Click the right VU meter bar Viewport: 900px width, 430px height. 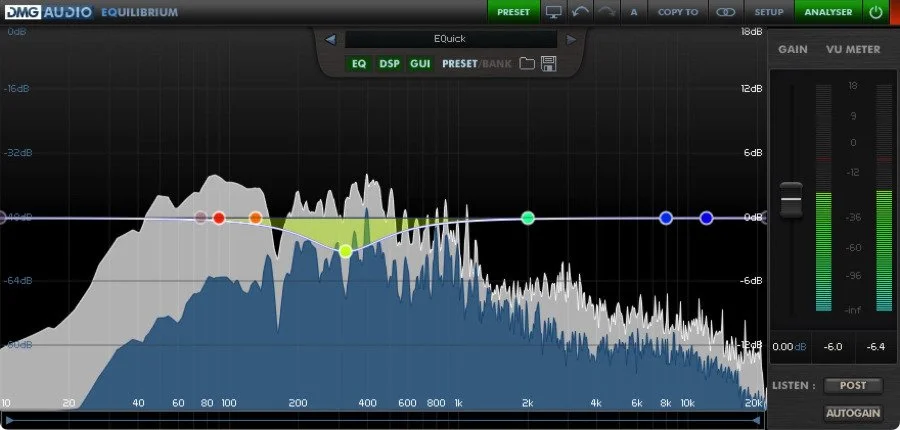coord(884,198)
